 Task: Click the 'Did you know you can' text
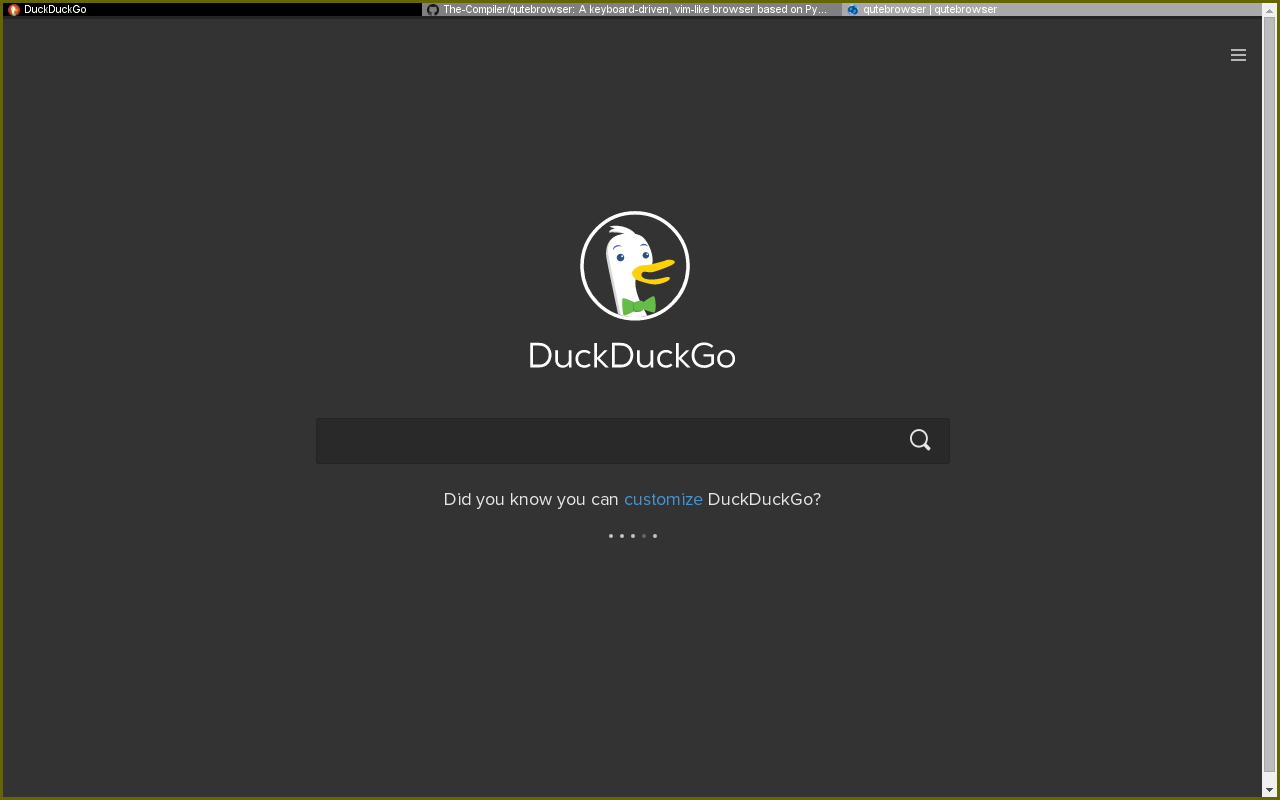click(531, 499)
